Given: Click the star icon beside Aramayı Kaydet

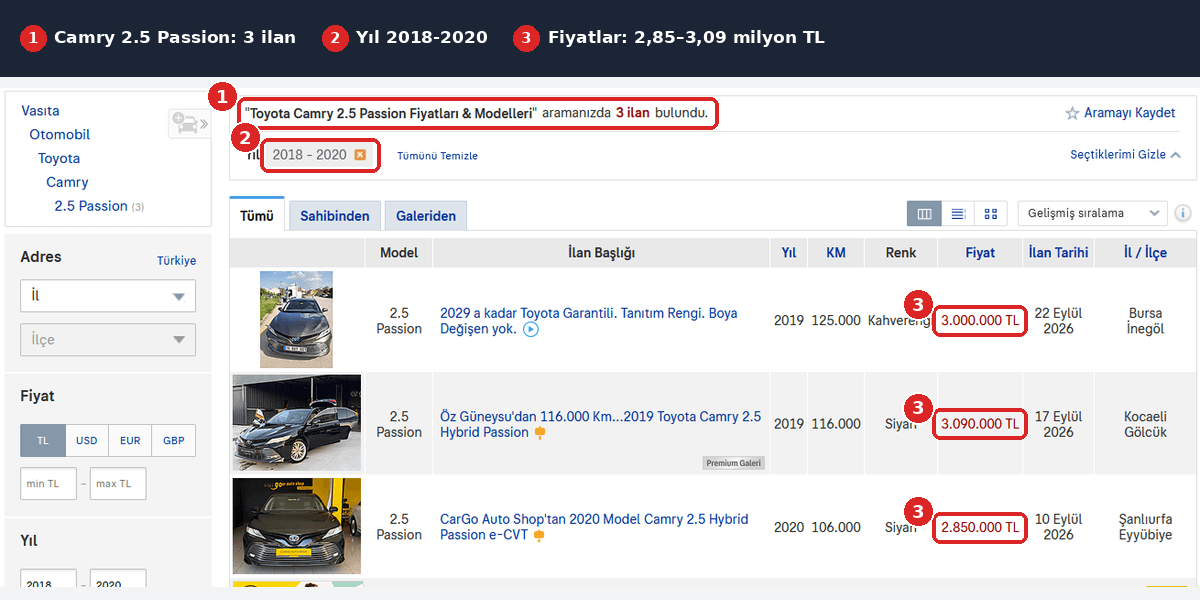Looking at the screenshot, I should pos(1072,113).
